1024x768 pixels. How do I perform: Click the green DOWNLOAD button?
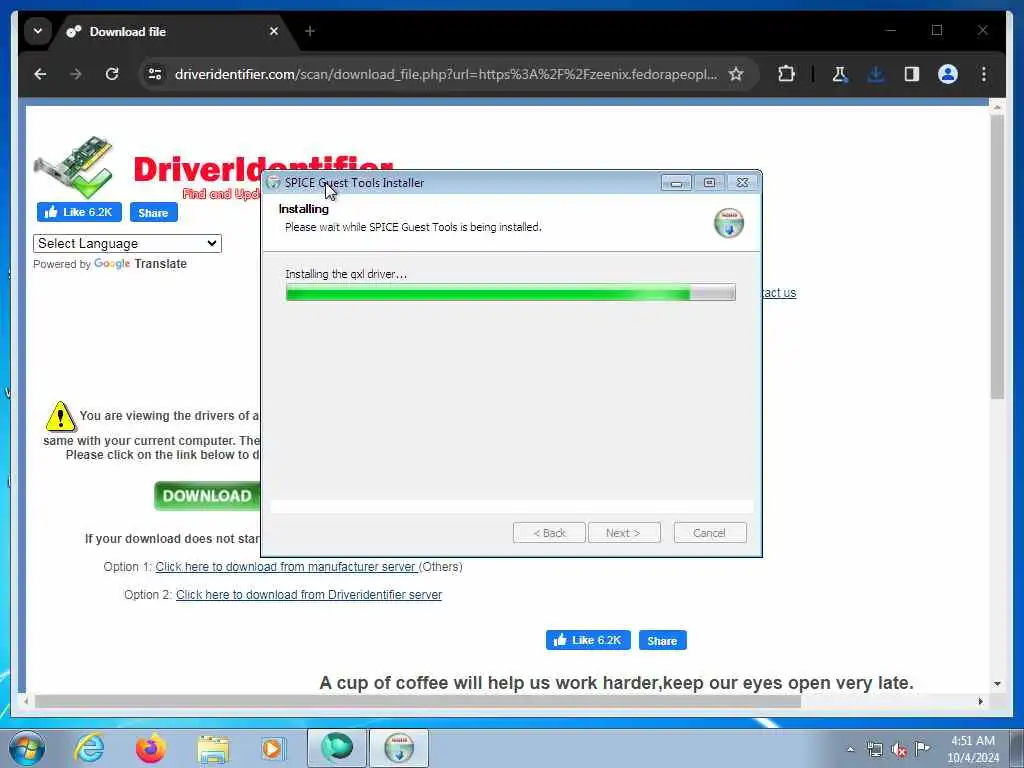point(207,496)
